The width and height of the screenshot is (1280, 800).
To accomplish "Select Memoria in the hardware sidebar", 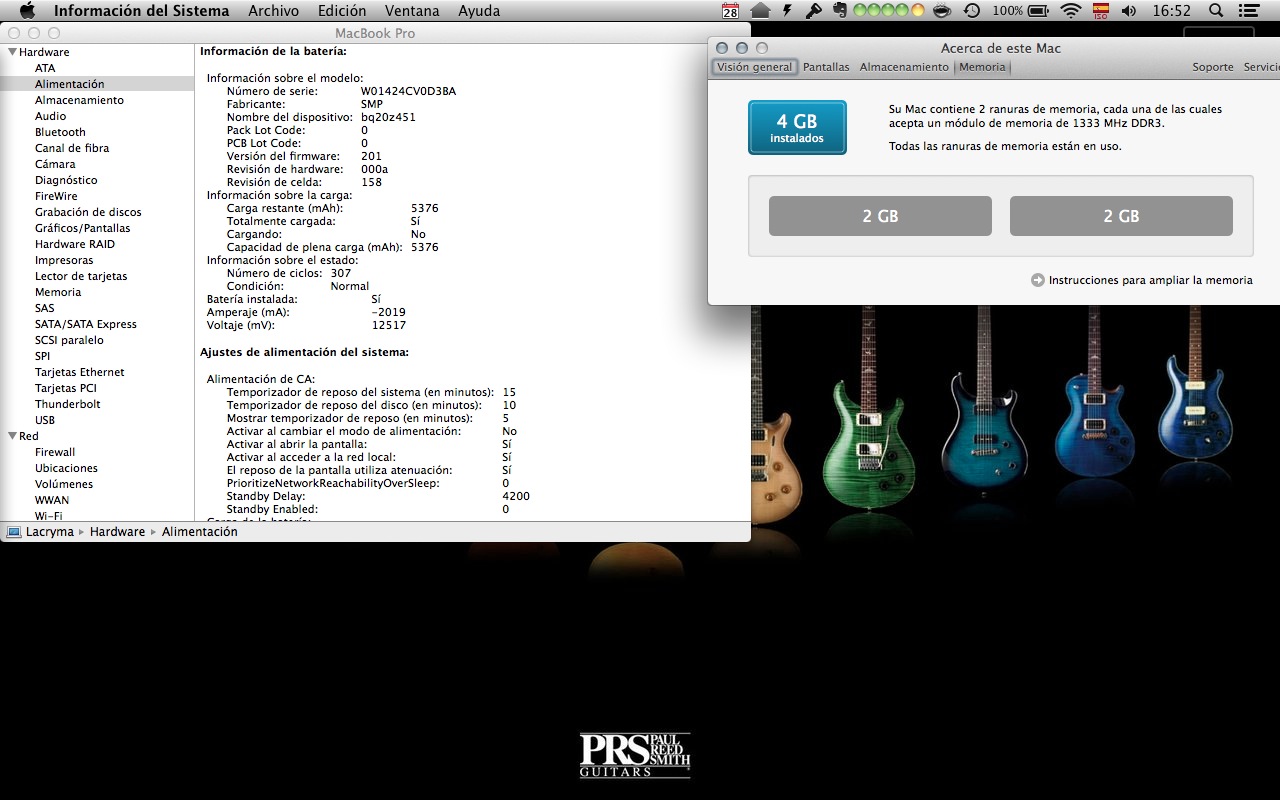I will (x=58, y=292).
